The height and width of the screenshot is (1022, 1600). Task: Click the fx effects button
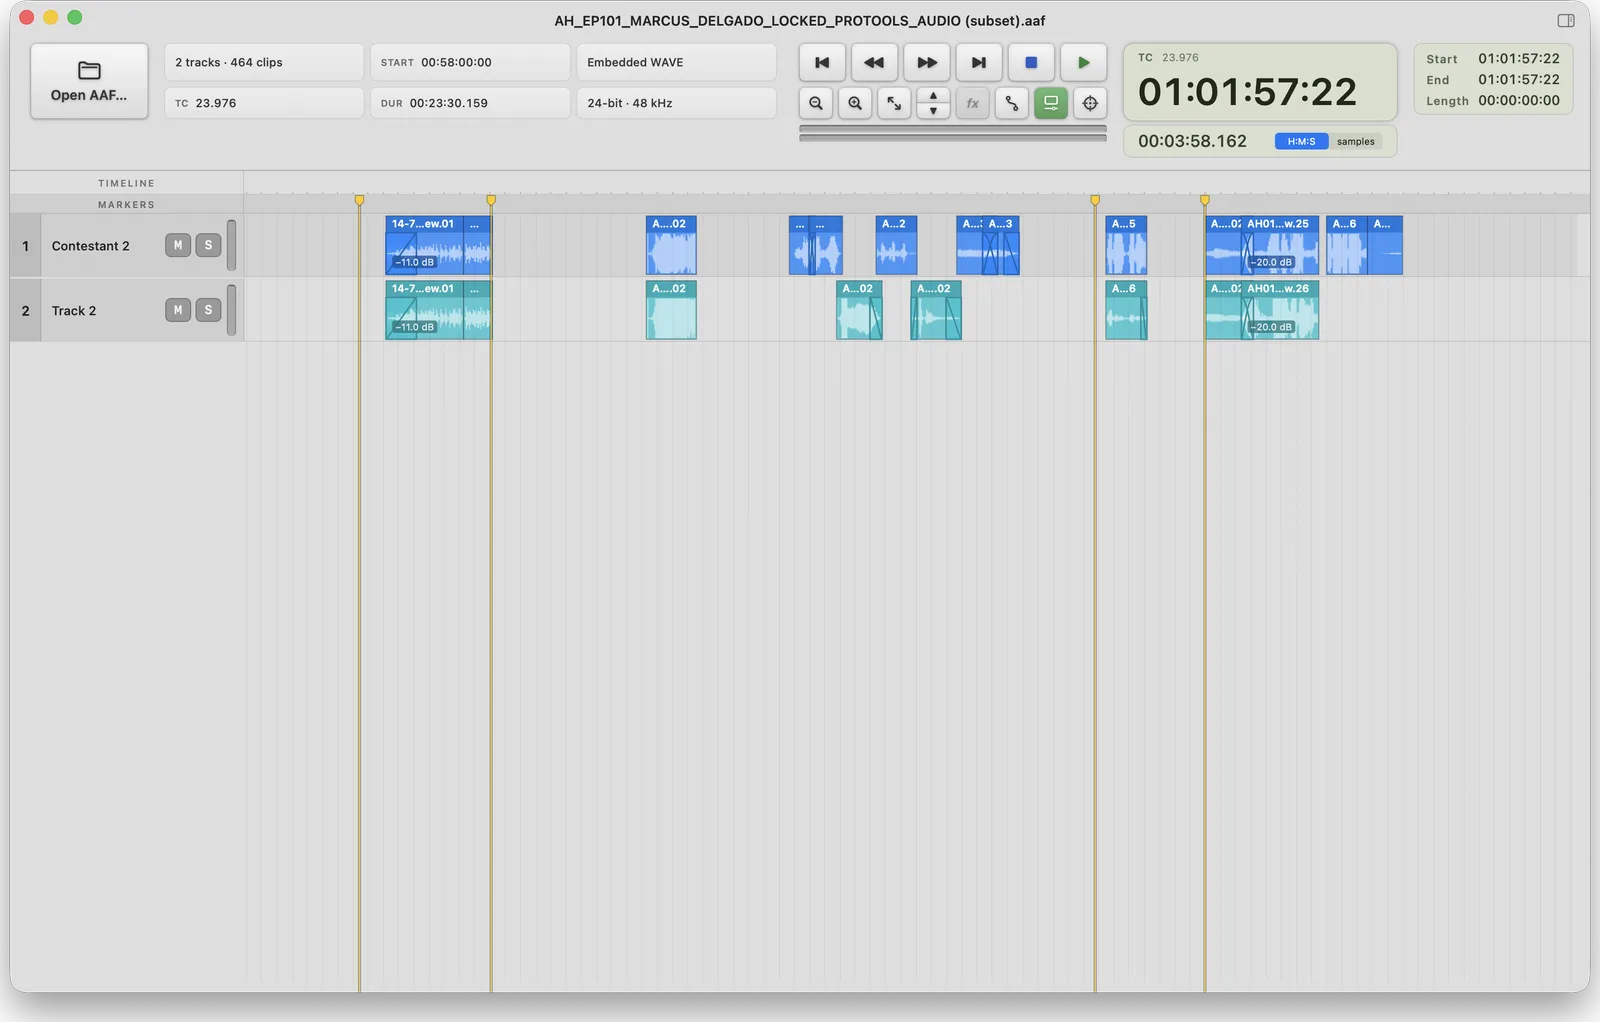[x=972, y=103]
